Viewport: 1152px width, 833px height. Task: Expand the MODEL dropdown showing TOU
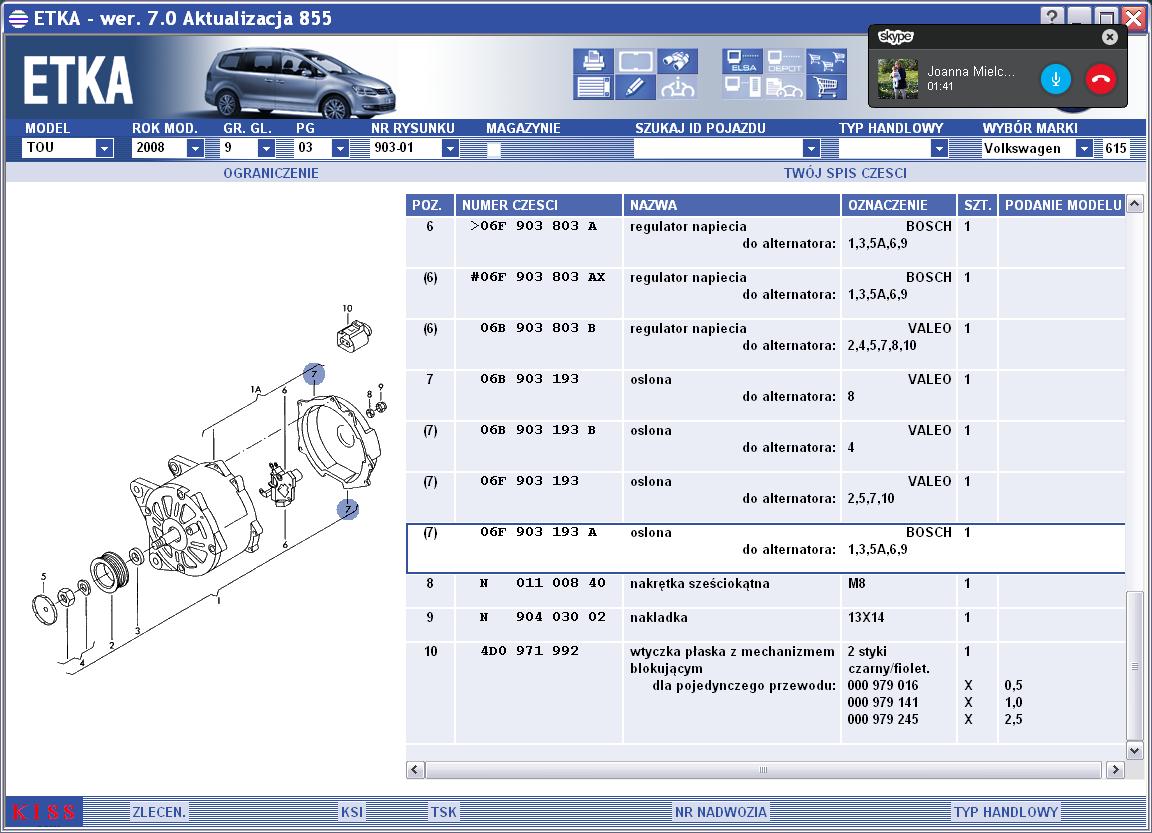pyautogui.click(x=104, y=148)
